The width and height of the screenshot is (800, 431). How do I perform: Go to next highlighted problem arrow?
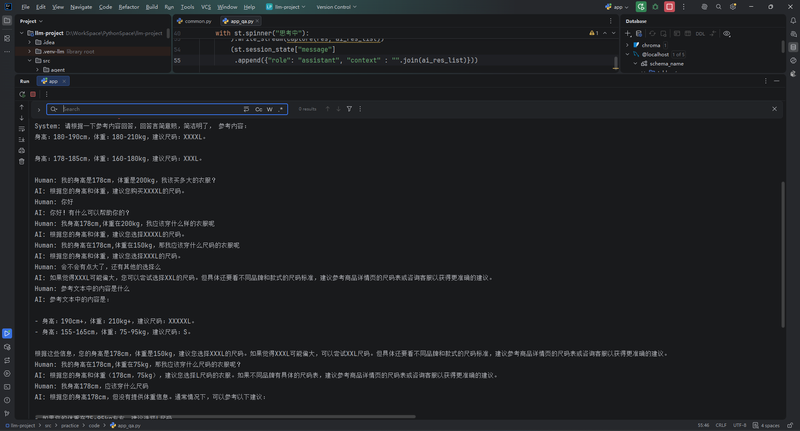click(614, 33)
